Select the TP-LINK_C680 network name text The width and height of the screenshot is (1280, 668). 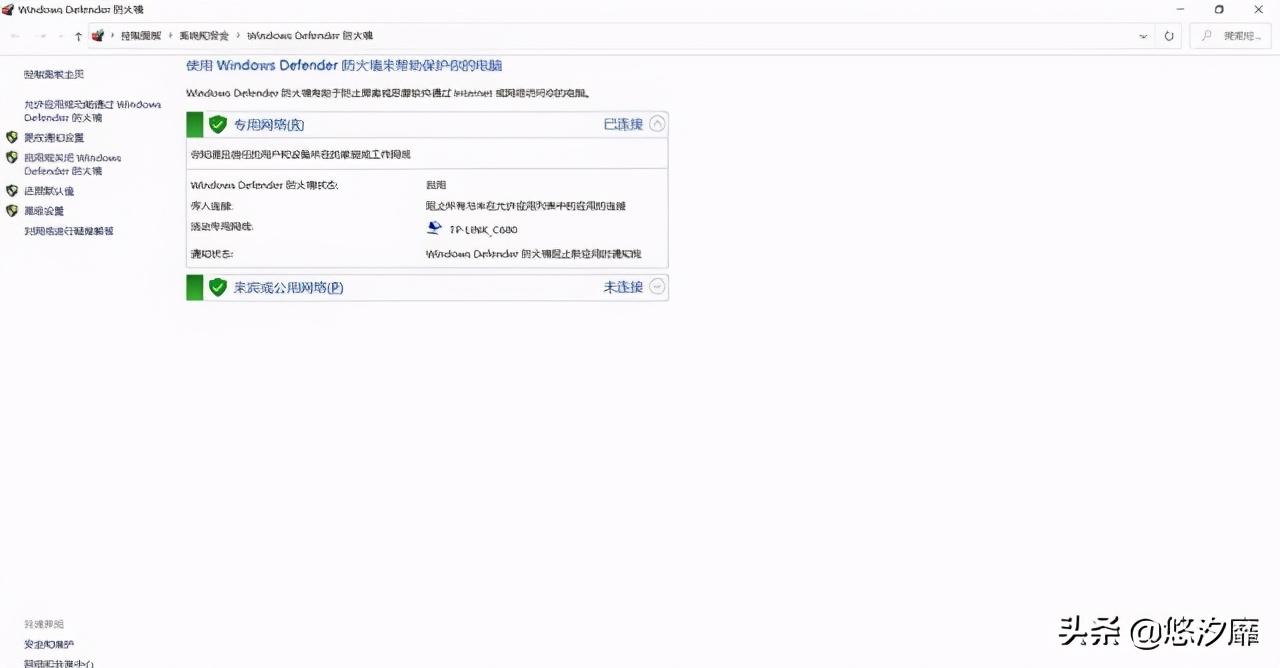pyautogui.click(x=484, y=229)
